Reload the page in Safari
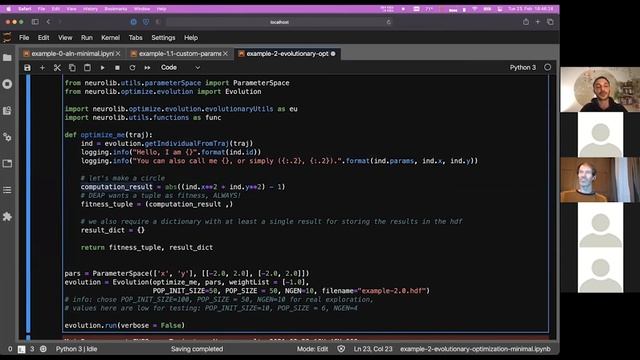This screenshot has height=360, width=640. 389,22
